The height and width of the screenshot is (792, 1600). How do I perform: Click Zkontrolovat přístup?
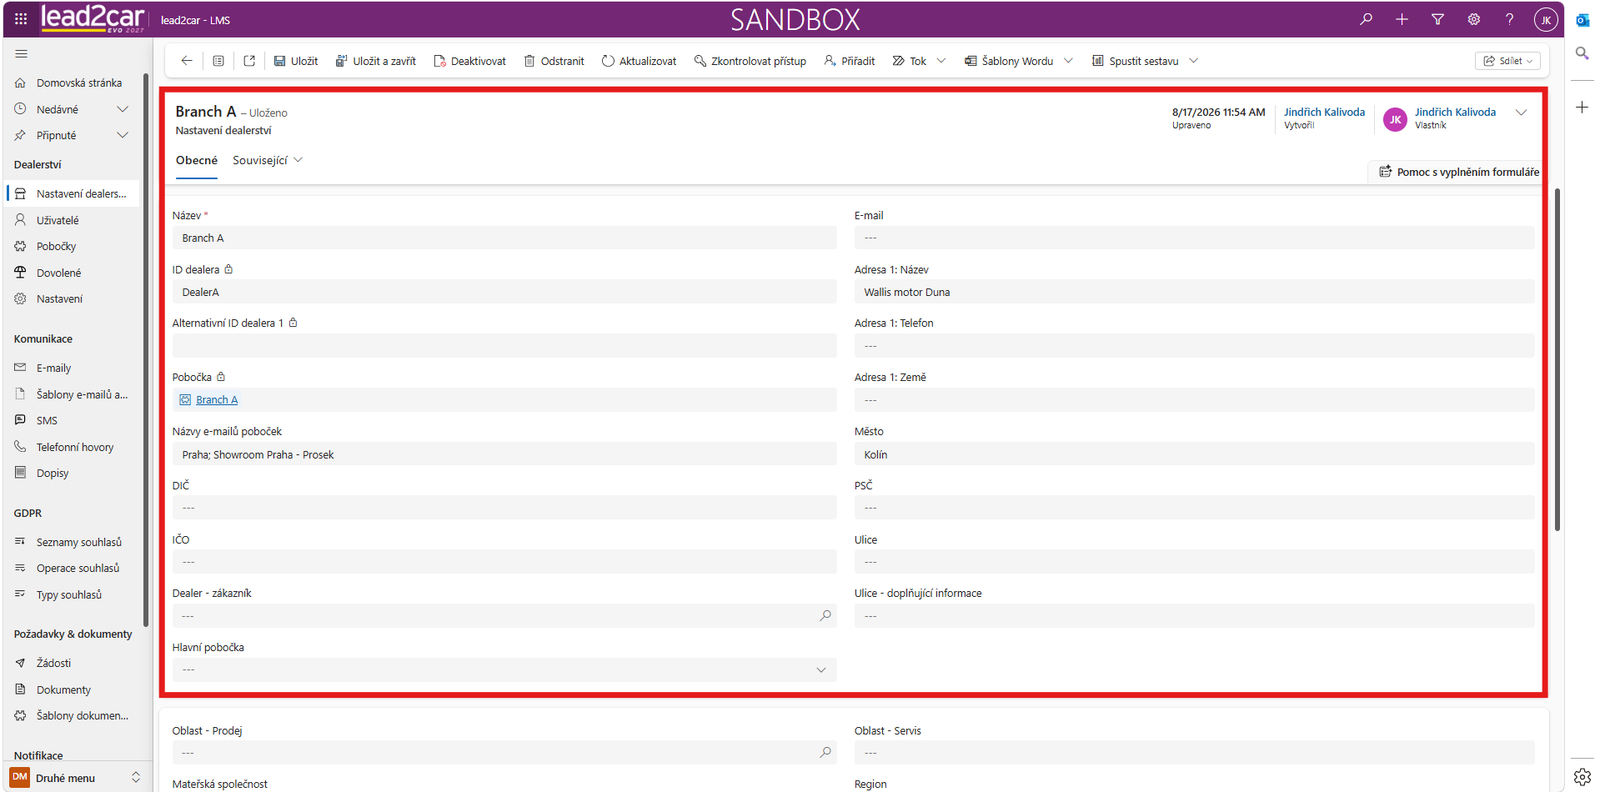(x=750, y=61)
